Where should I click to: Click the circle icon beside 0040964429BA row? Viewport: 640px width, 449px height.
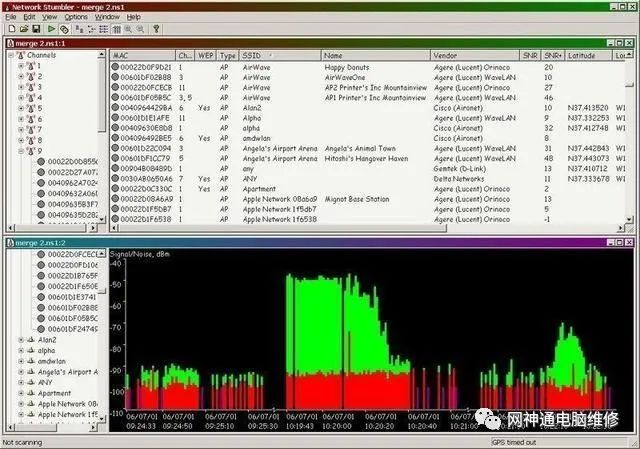pos(115,108)
